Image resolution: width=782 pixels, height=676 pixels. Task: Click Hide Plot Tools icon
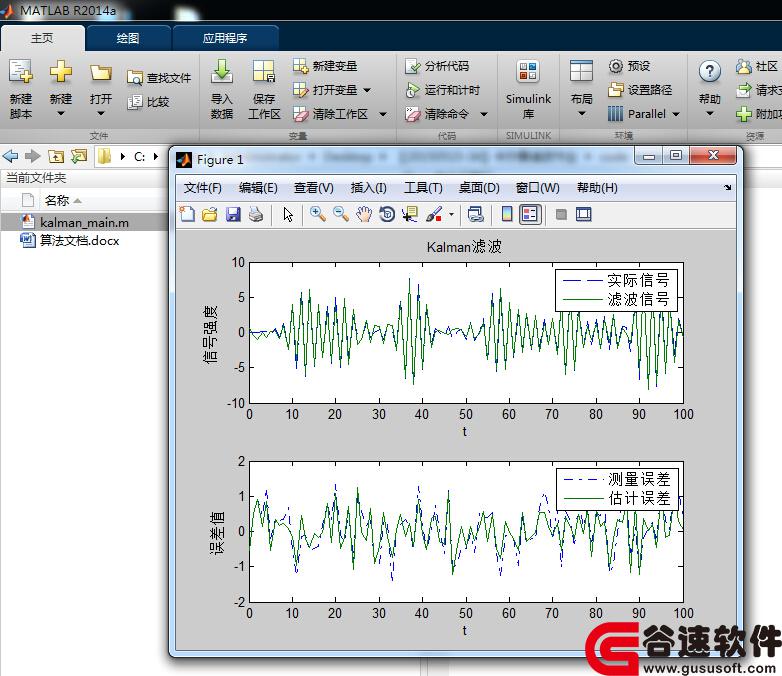[x=561, y=215]
